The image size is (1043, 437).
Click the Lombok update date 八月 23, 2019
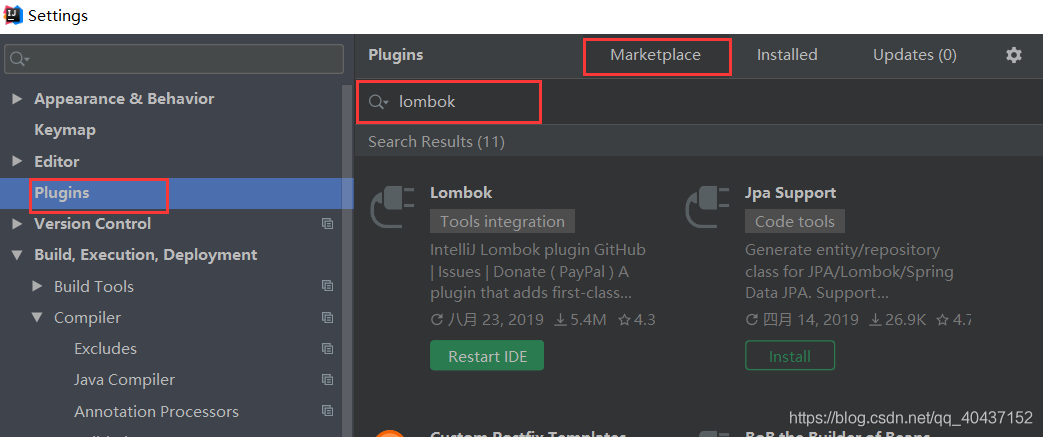click(487, 320)
